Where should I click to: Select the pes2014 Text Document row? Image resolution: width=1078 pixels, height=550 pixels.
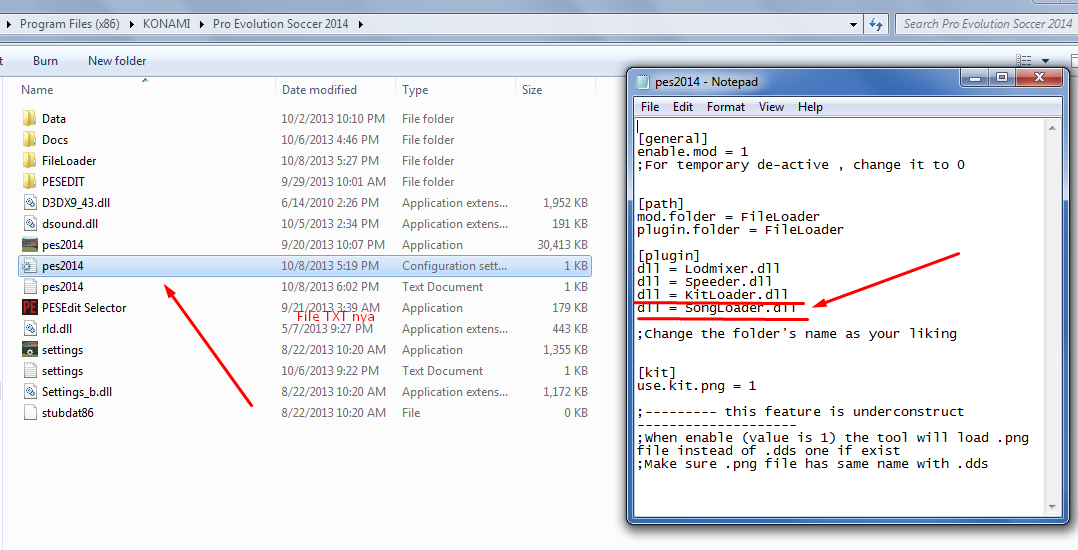pyautogui.click(x=305, y=287)
